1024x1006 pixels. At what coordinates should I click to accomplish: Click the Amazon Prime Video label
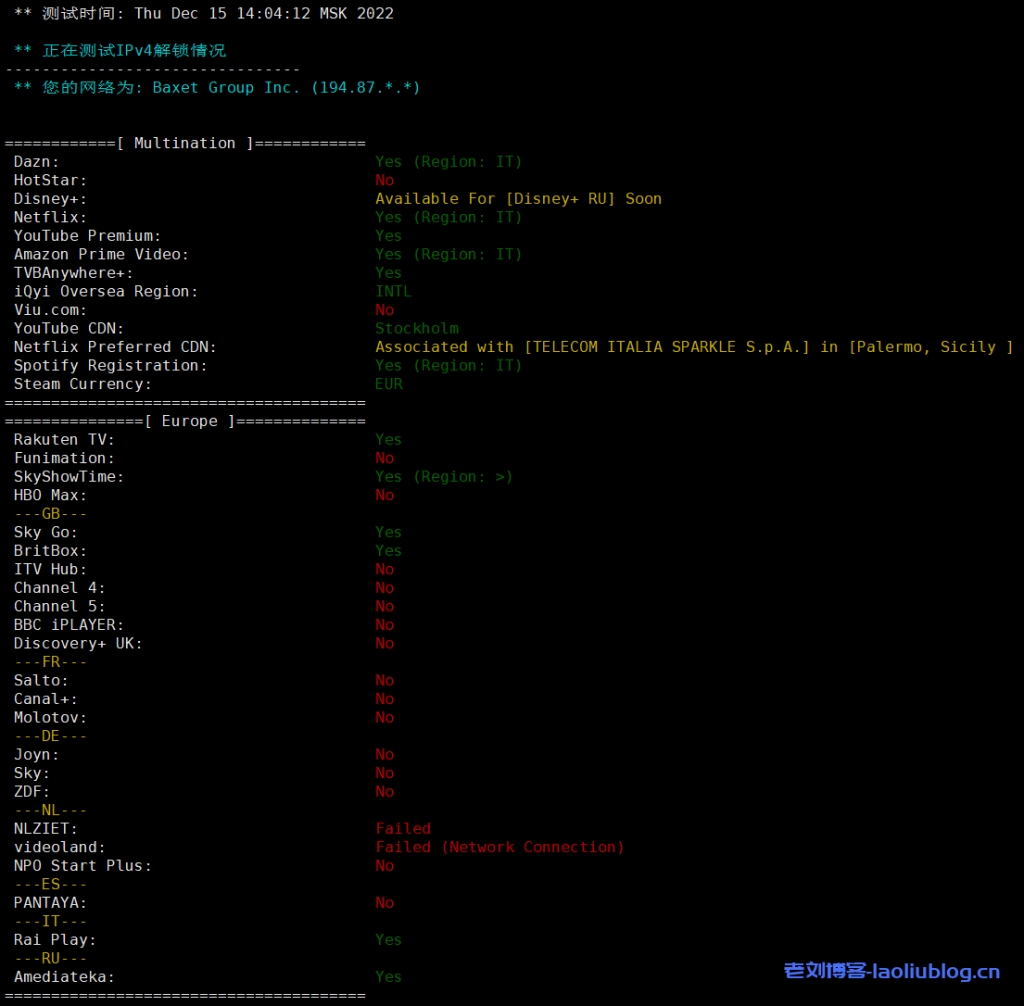(101, 255)
